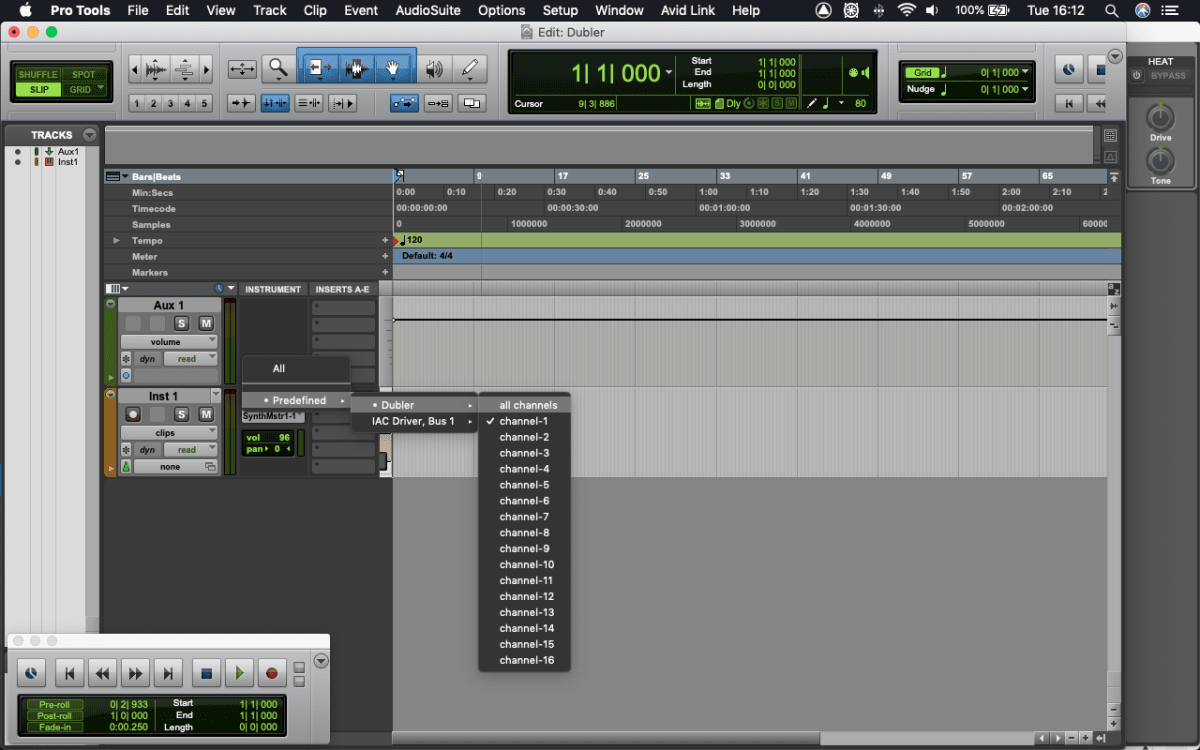Click the Inst 1 output SynthMstr1-1 selector
Screen dimensions: 1200x750
pos(273,416)
